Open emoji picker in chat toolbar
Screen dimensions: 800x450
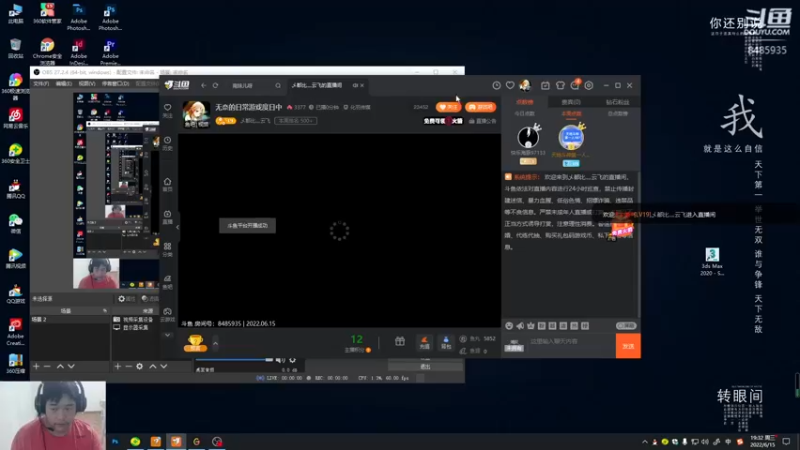click(x=509, y=326)
